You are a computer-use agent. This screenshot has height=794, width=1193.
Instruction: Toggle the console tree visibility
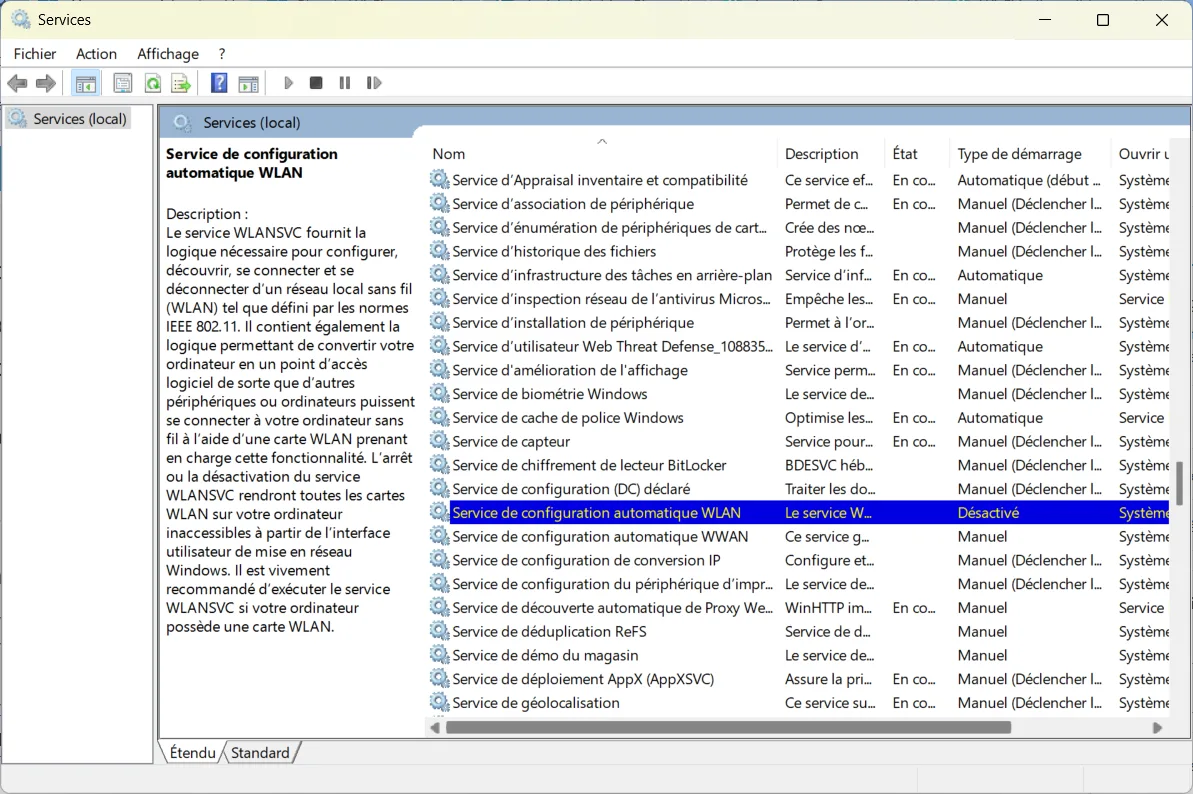[85, 82]
